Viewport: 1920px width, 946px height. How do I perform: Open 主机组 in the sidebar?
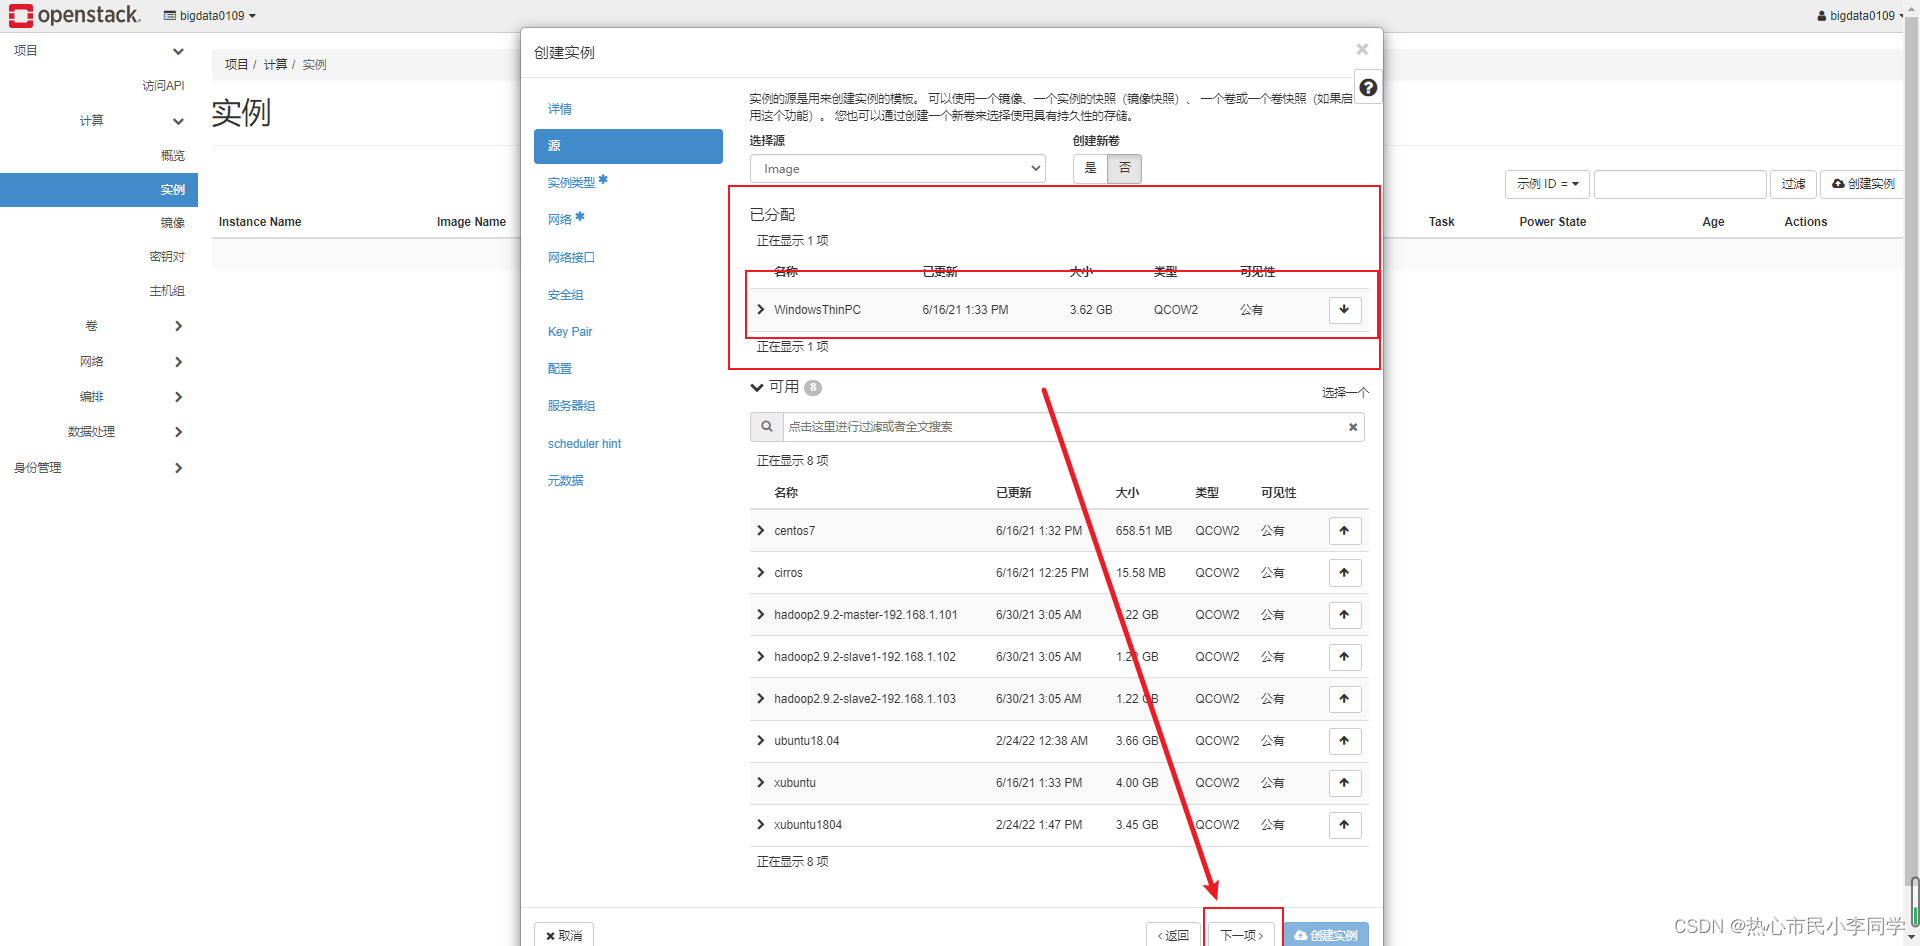point(167,291)
